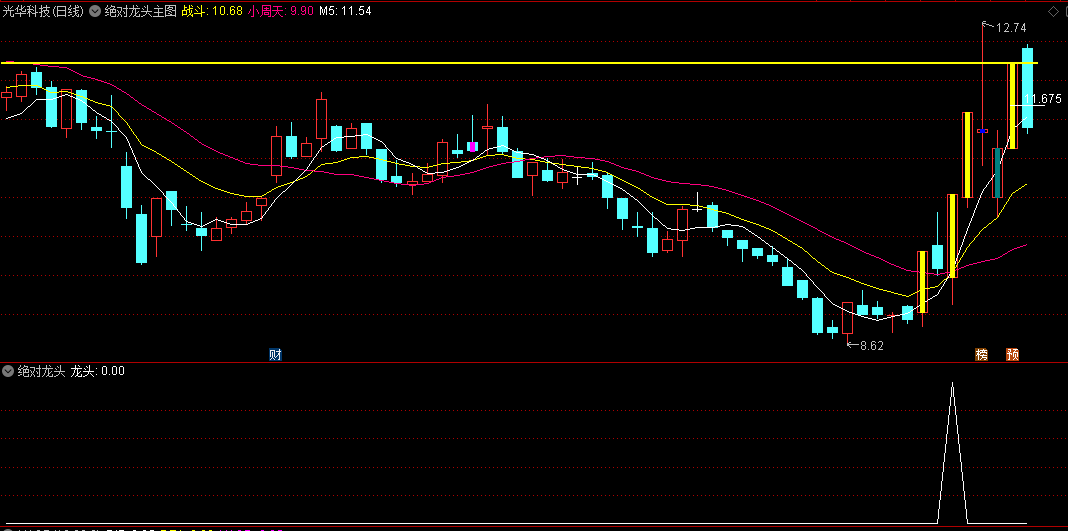Select the 龙头: 0.00 readout
Screen dimensions: 1068x531
(x=97, y=371)
